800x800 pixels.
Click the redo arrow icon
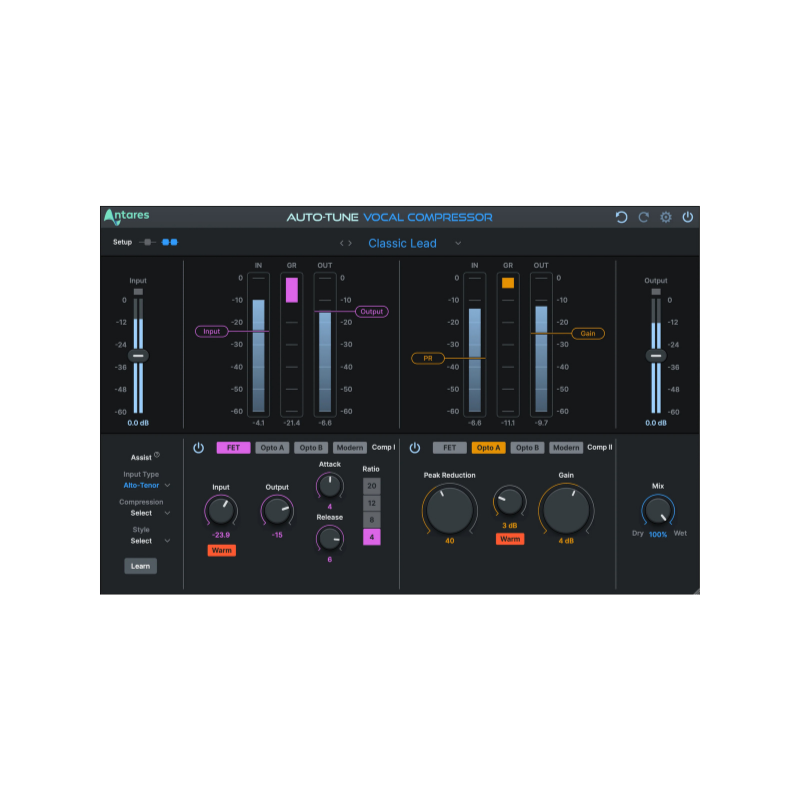[x=644, y=217]
